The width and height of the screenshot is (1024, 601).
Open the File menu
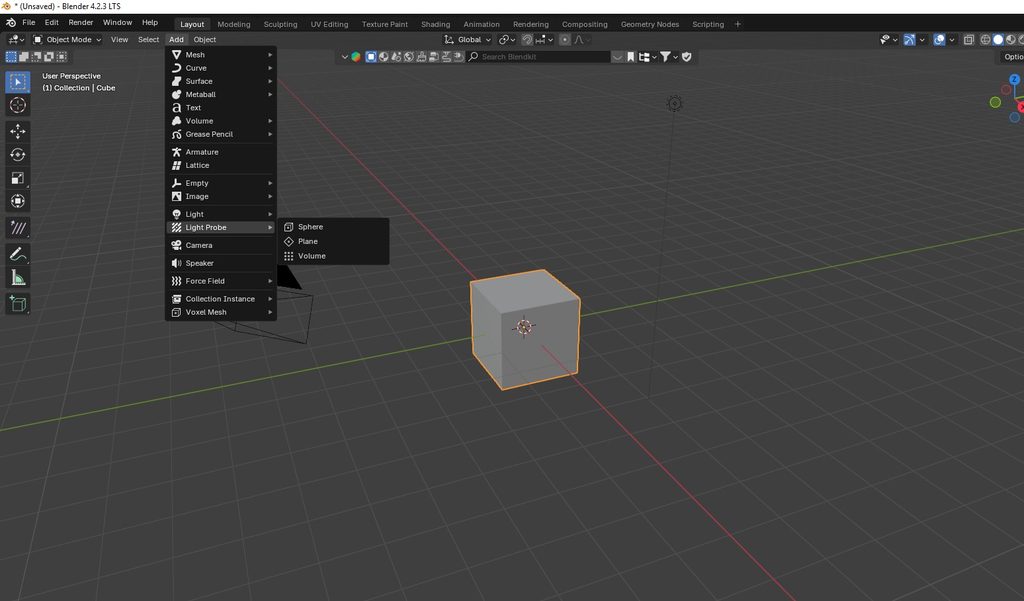point(29,22)
